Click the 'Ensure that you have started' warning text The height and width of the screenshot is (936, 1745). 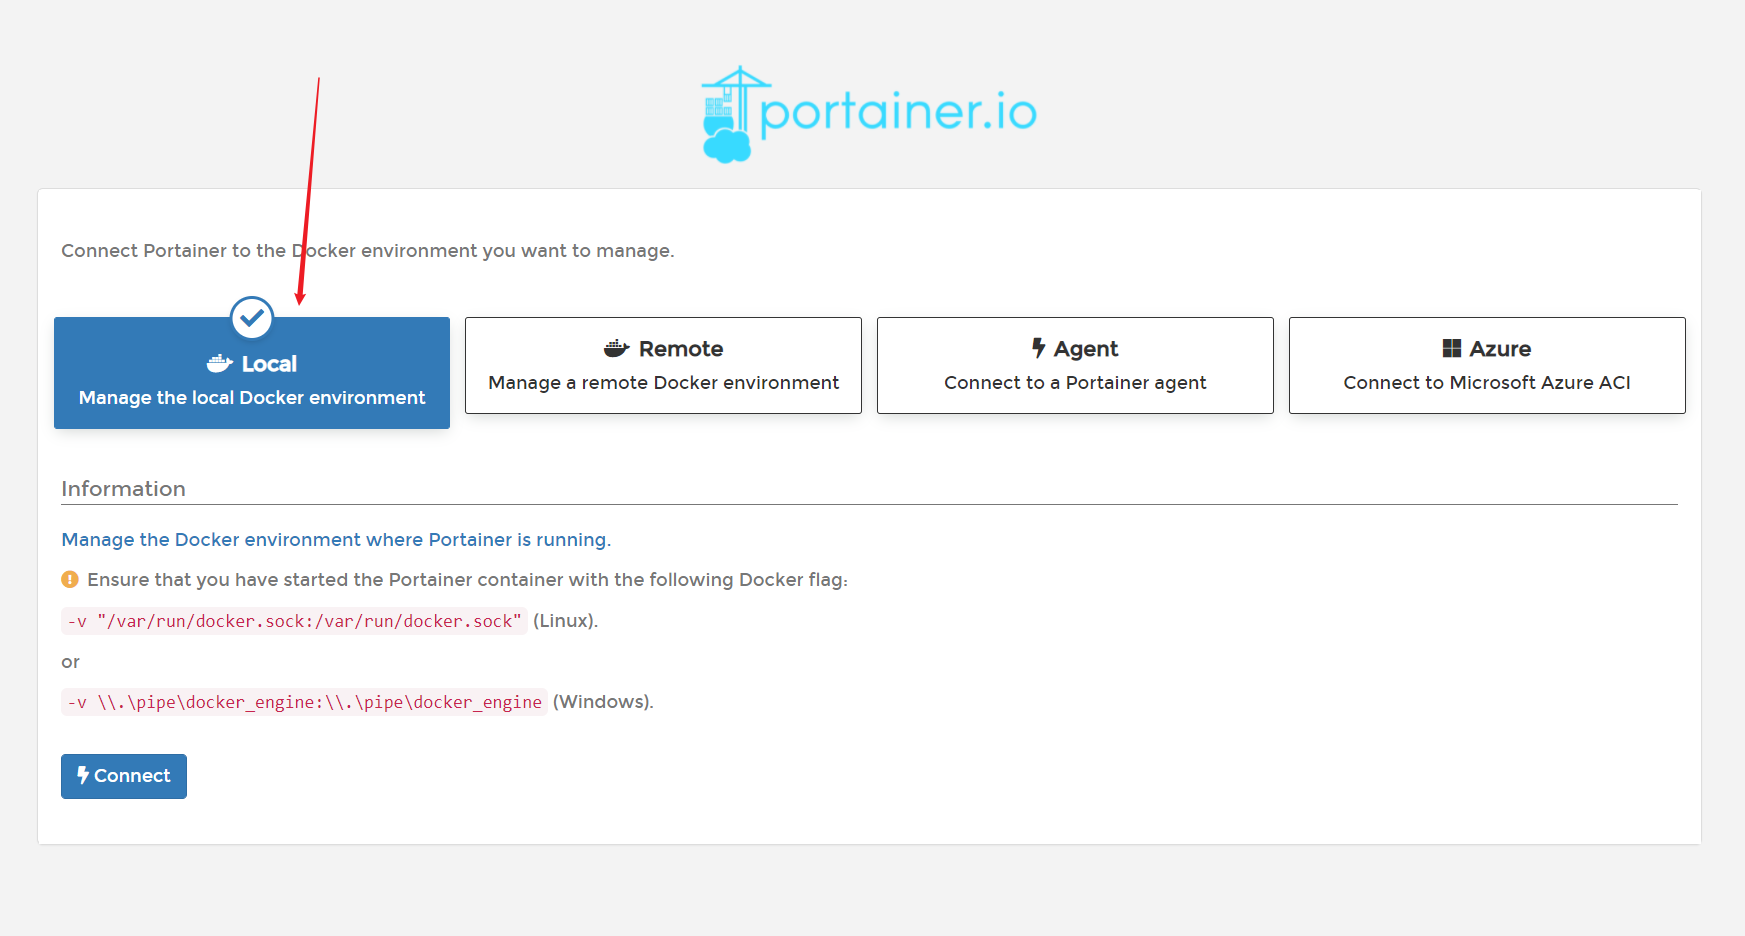467,580
